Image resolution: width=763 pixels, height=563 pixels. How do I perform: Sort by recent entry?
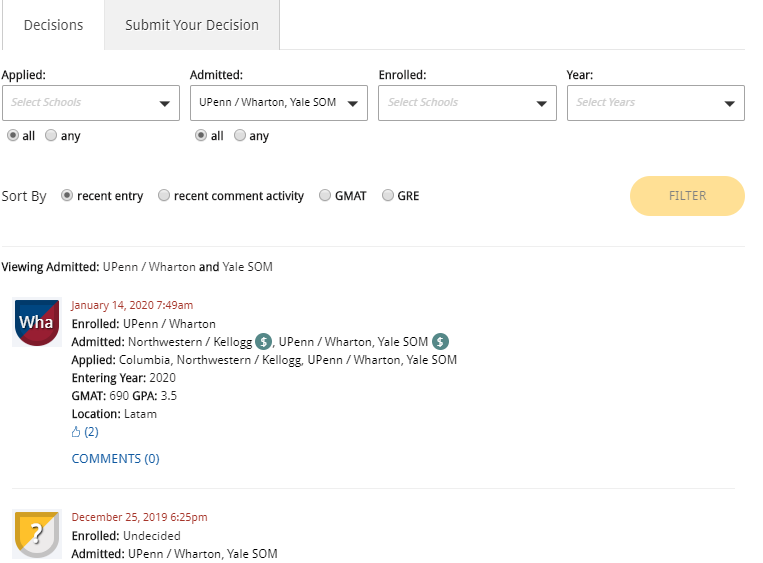tap(67, 196)
